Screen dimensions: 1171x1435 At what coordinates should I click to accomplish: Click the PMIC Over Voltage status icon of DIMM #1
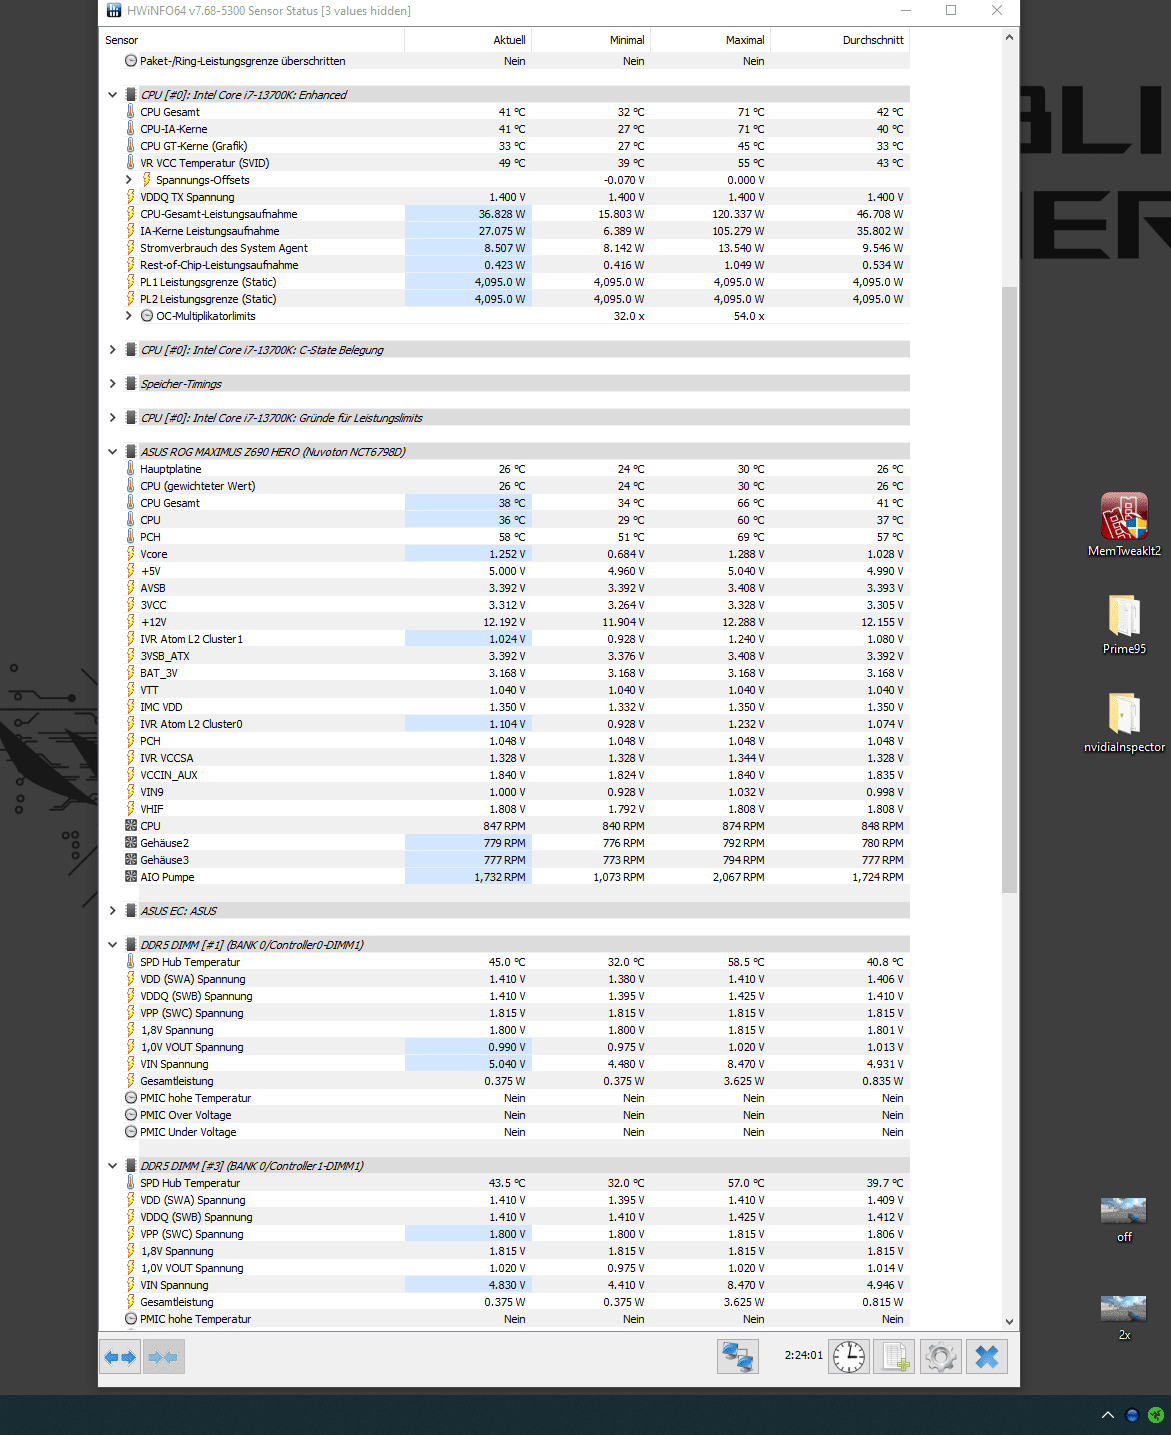(131, 1115)
